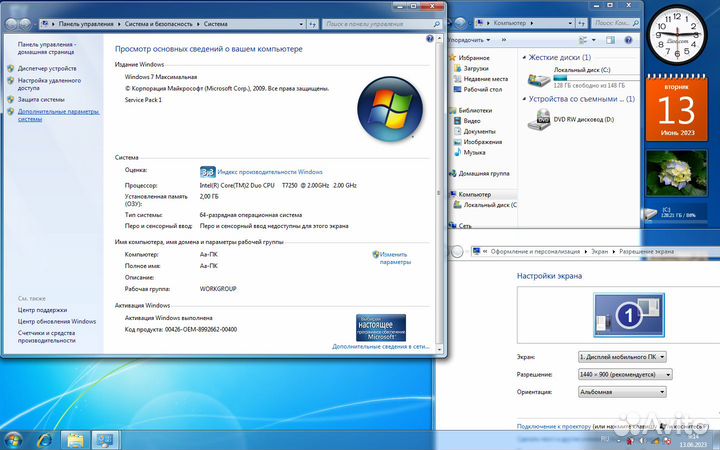720x450 pixels.
Task: Select Computer node in navigation pane
Action: pos(474,194)
